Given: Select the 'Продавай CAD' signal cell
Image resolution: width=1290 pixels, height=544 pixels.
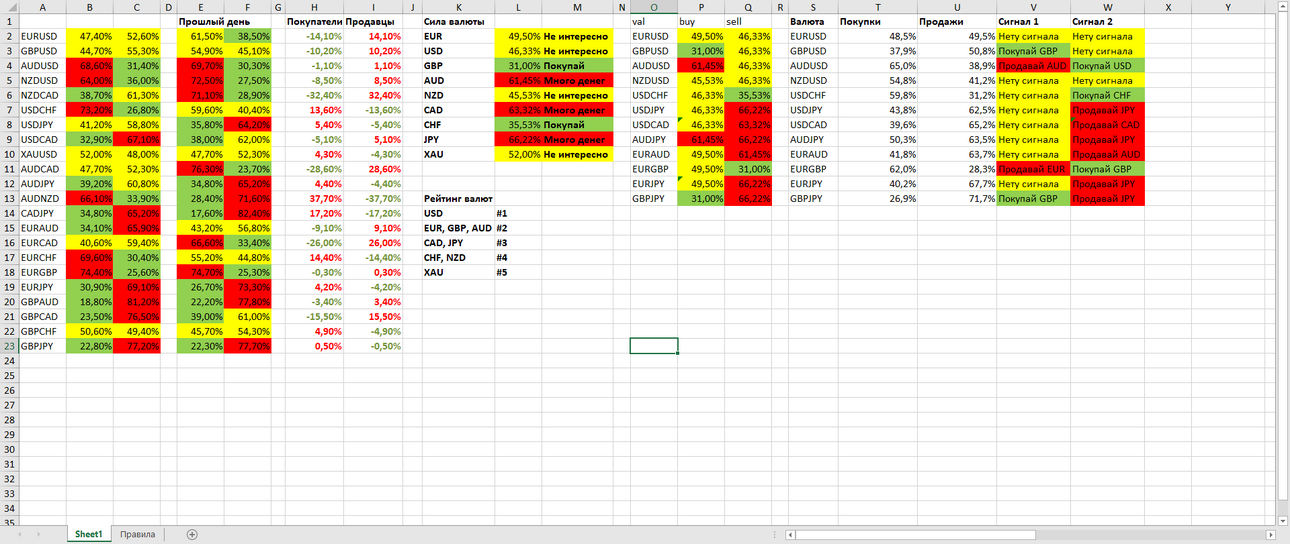Looking at the screenshot, I should point(1106,125).
